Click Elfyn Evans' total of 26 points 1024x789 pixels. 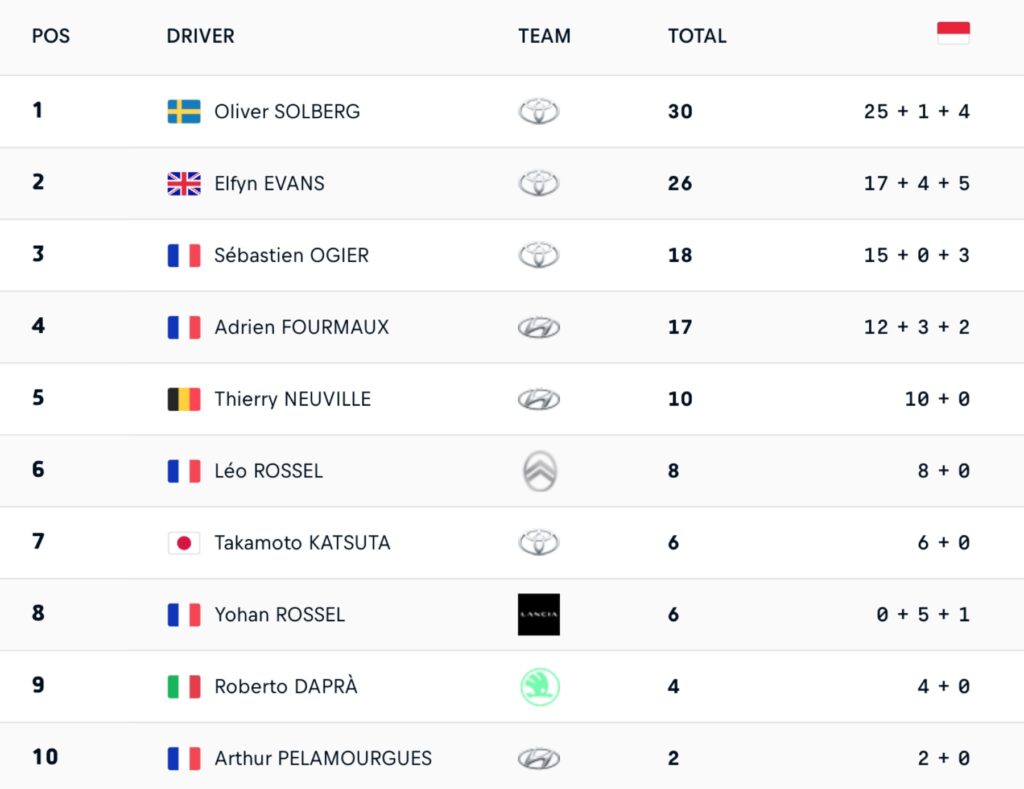coord(680,183)
